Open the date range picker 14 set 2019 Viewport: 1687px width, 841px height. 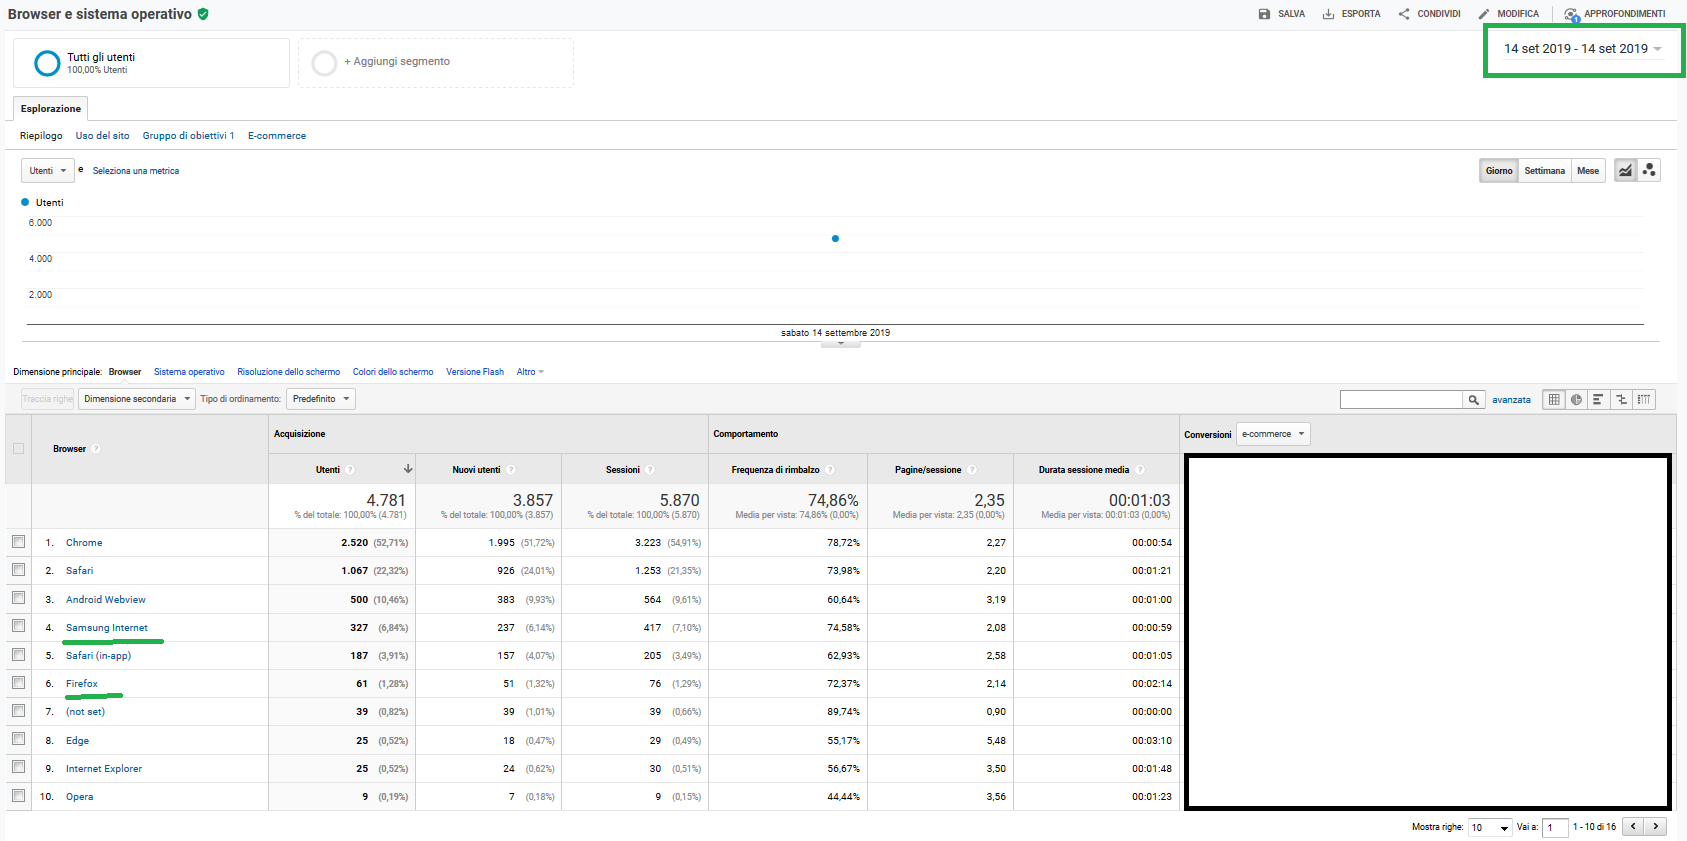(1583, 49)
